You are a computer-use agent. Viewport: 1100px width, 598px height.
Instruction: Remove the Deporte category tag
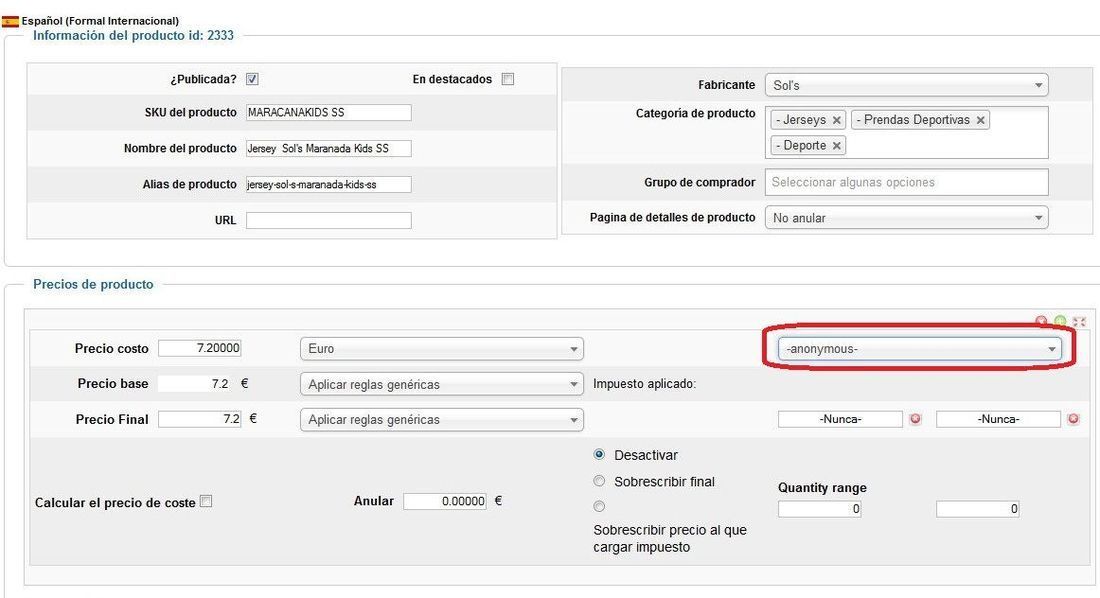tap(836, 146)
